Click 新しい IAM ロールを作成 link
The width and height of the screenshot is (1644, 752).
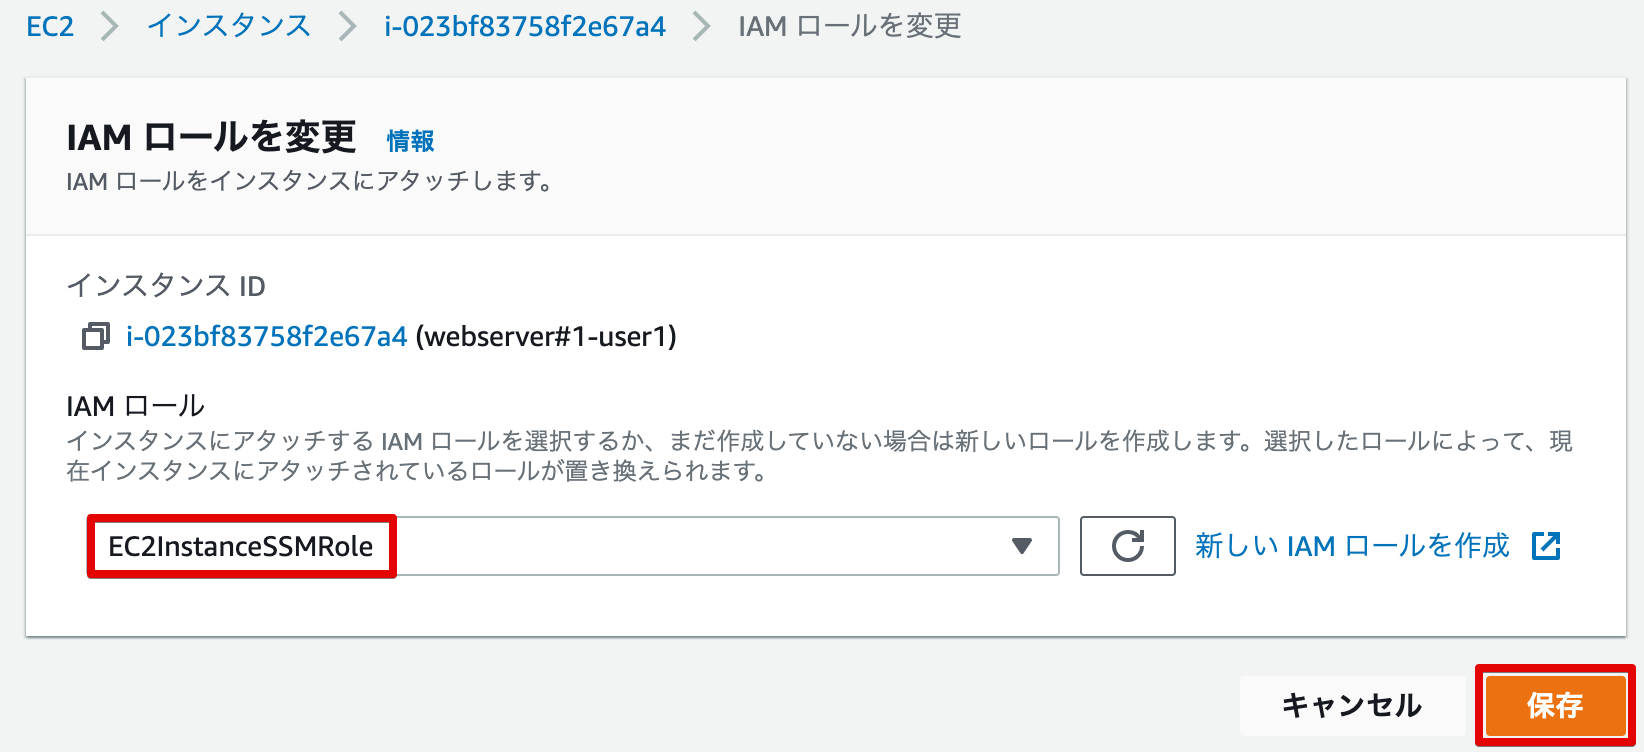(1352, 546)
